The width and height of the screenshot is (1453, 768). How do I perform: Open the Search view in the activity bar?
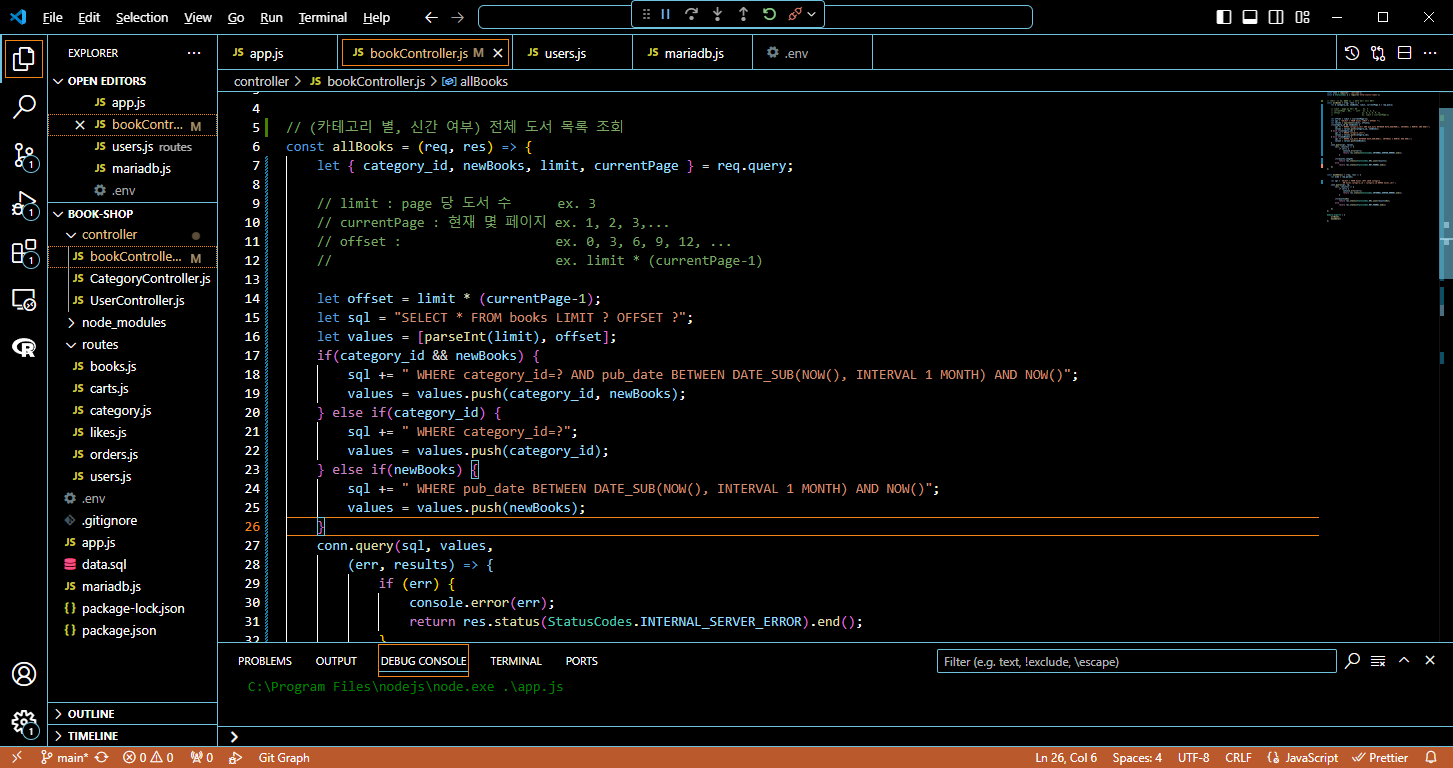[24, 107]
